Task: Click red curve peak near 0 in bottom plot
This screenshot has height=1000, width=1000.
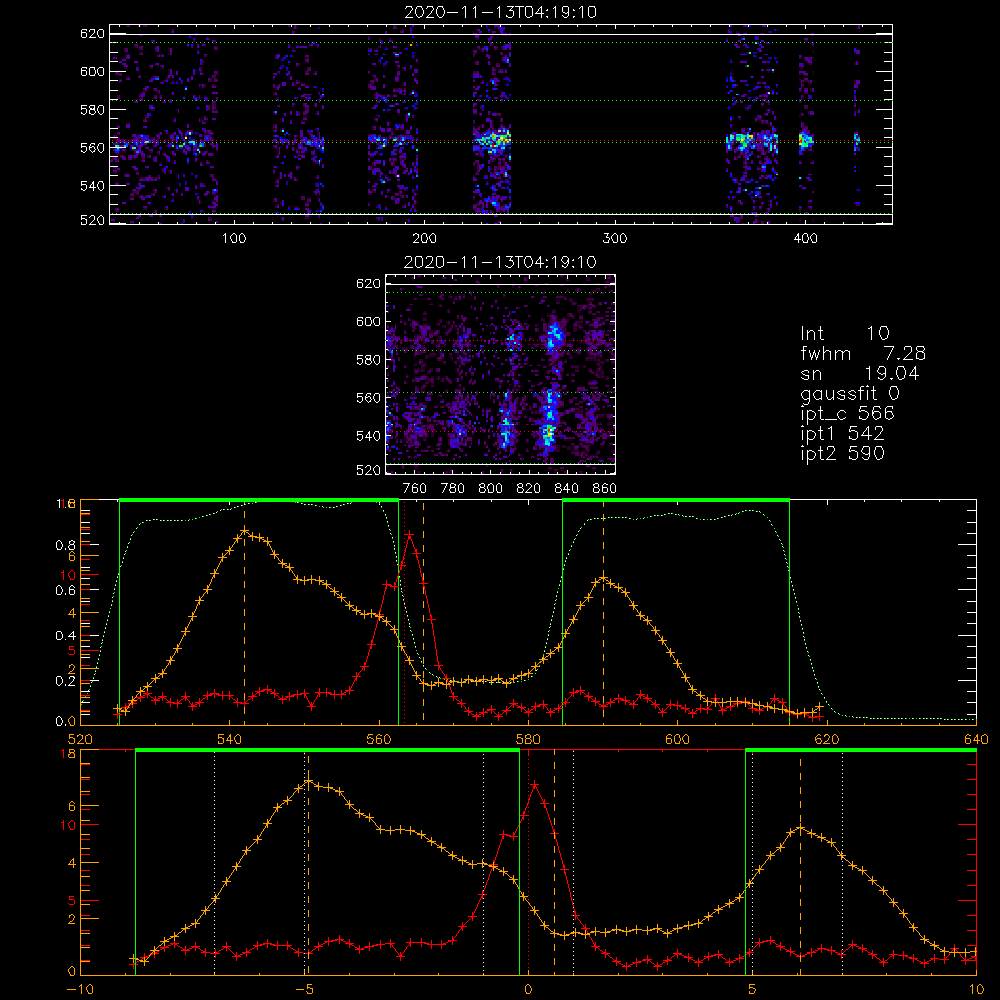Action: point(534,784)
